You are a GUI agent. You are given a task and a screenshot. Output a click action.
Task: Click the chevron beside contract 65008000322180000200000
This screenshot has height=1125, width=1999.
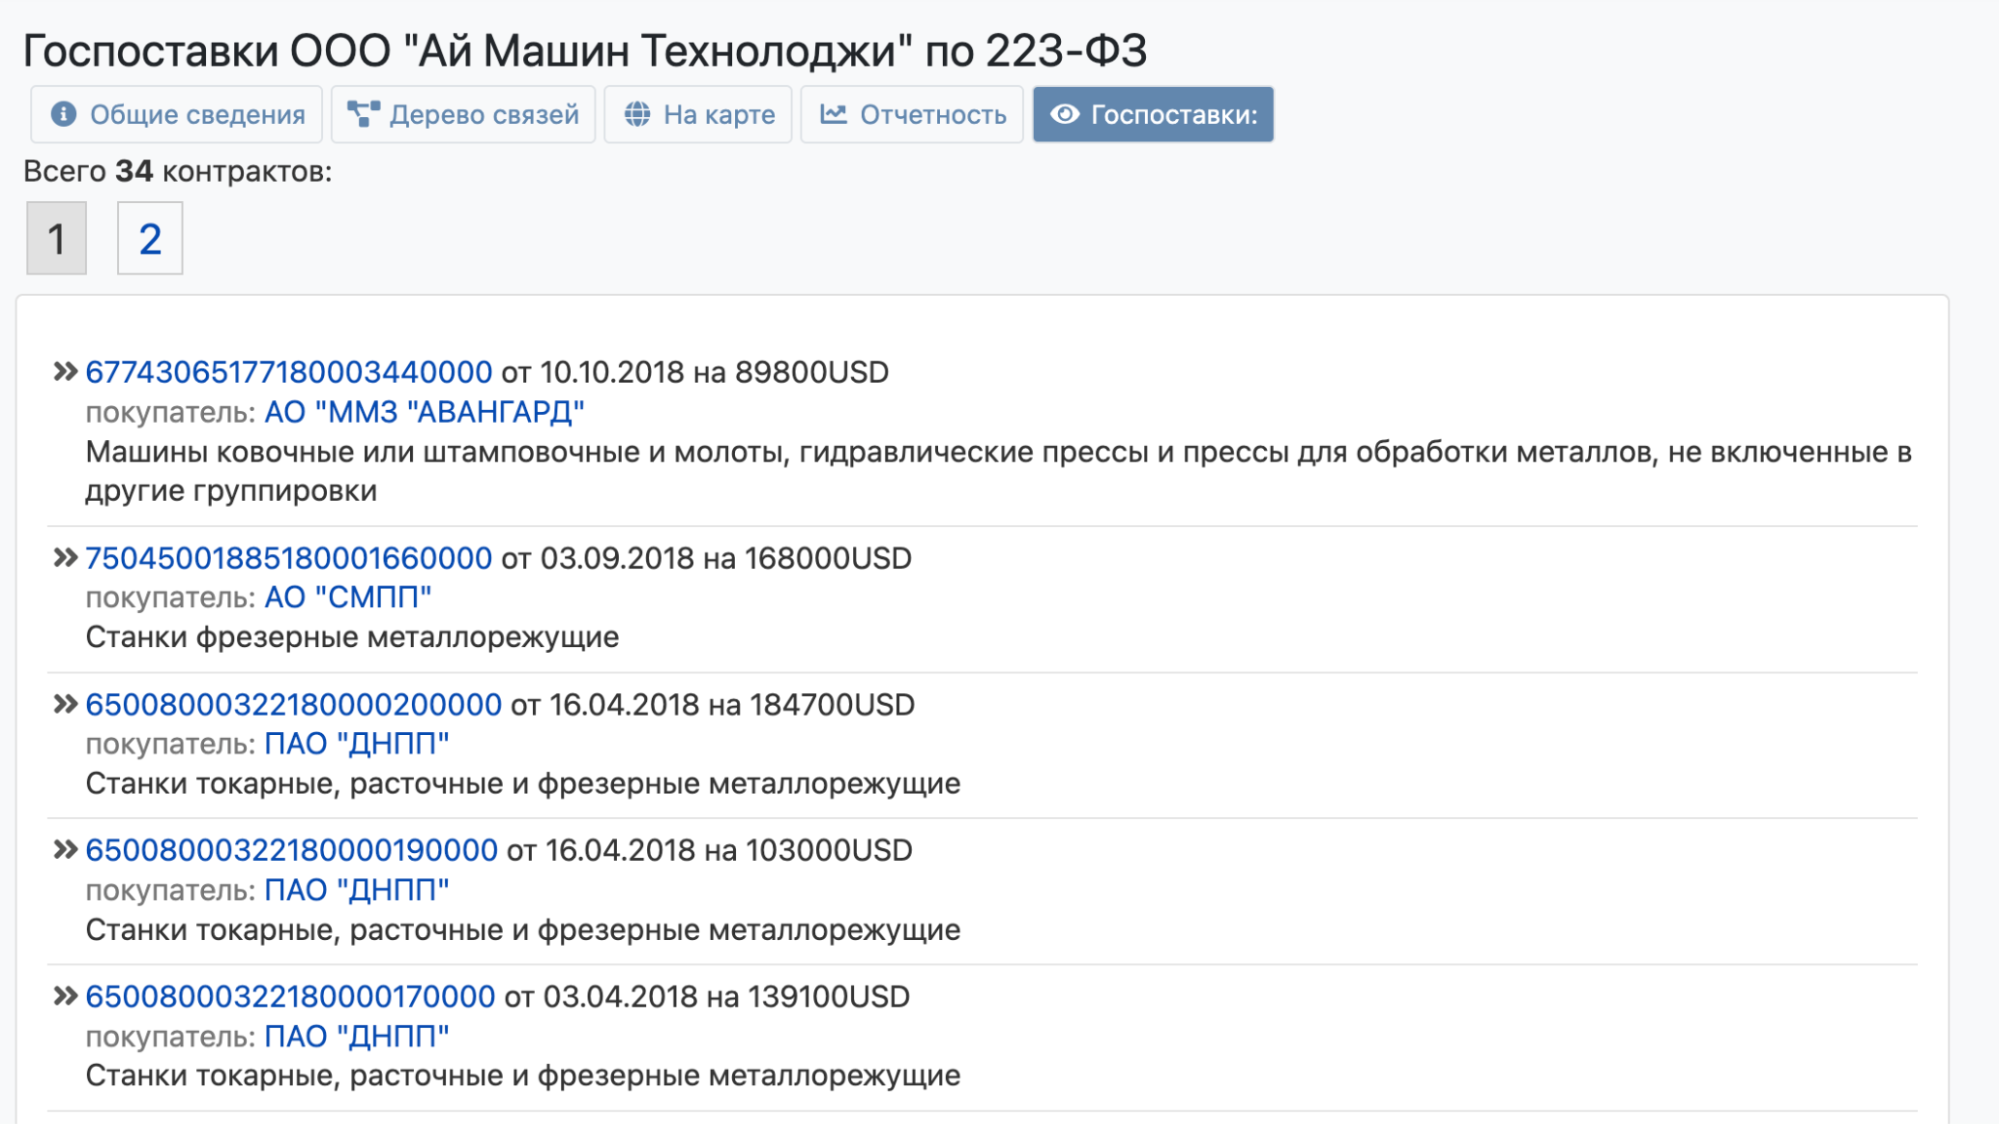click(65, 704)
